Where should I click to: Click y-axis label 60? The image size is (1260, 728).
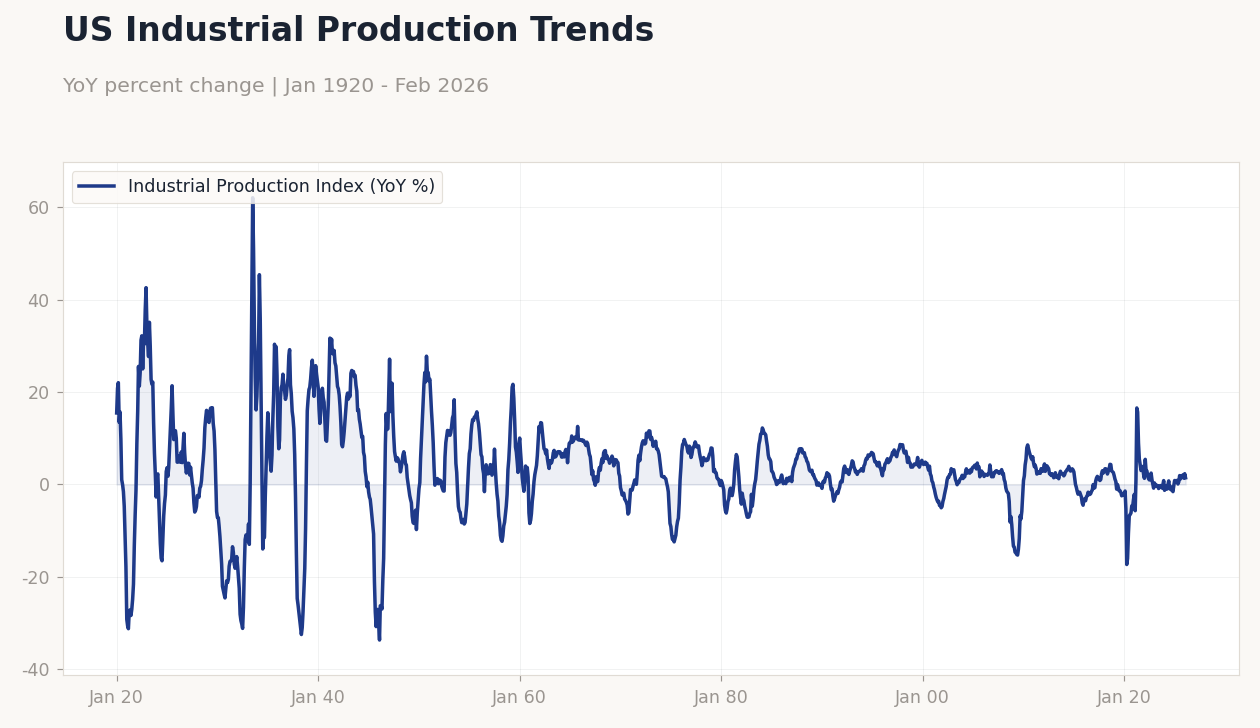click(x=40, y=208)
